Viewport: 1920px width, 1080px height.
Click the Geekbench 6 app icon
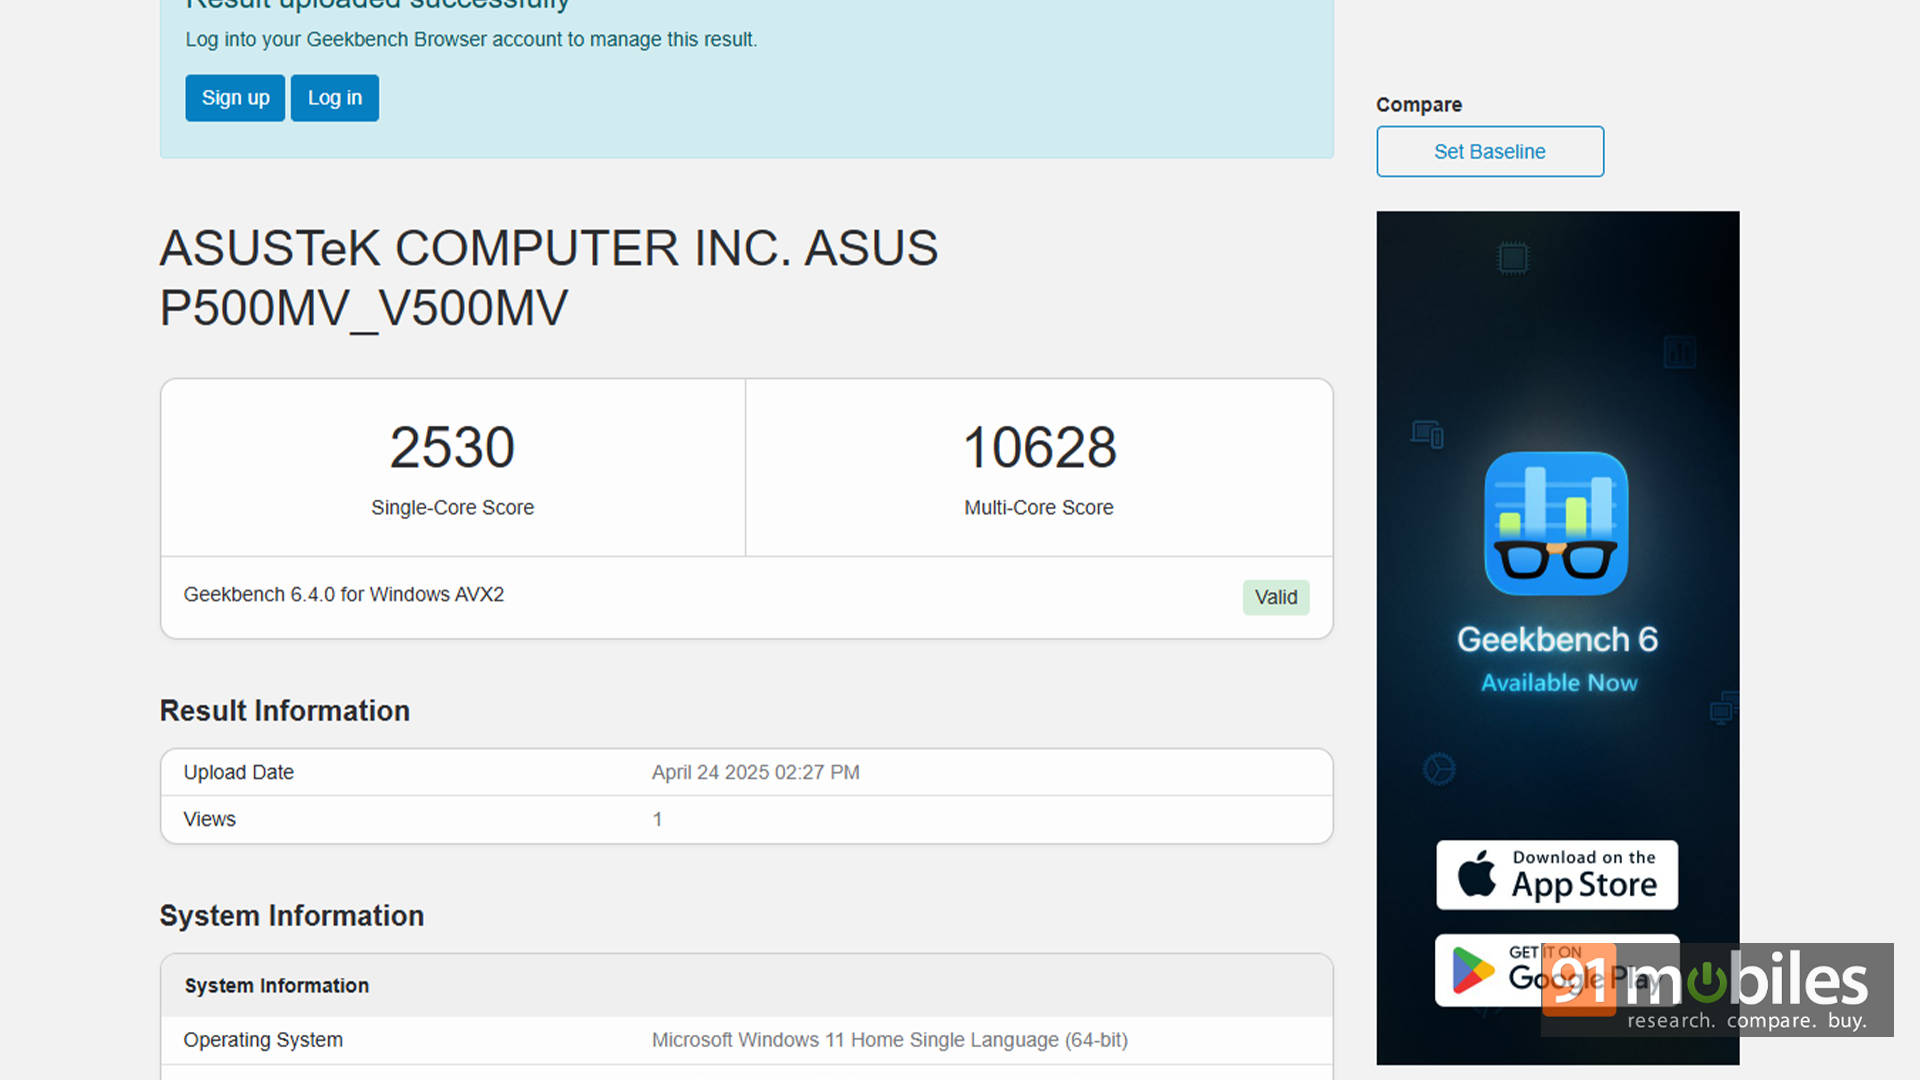click(x=1556, y=523)
